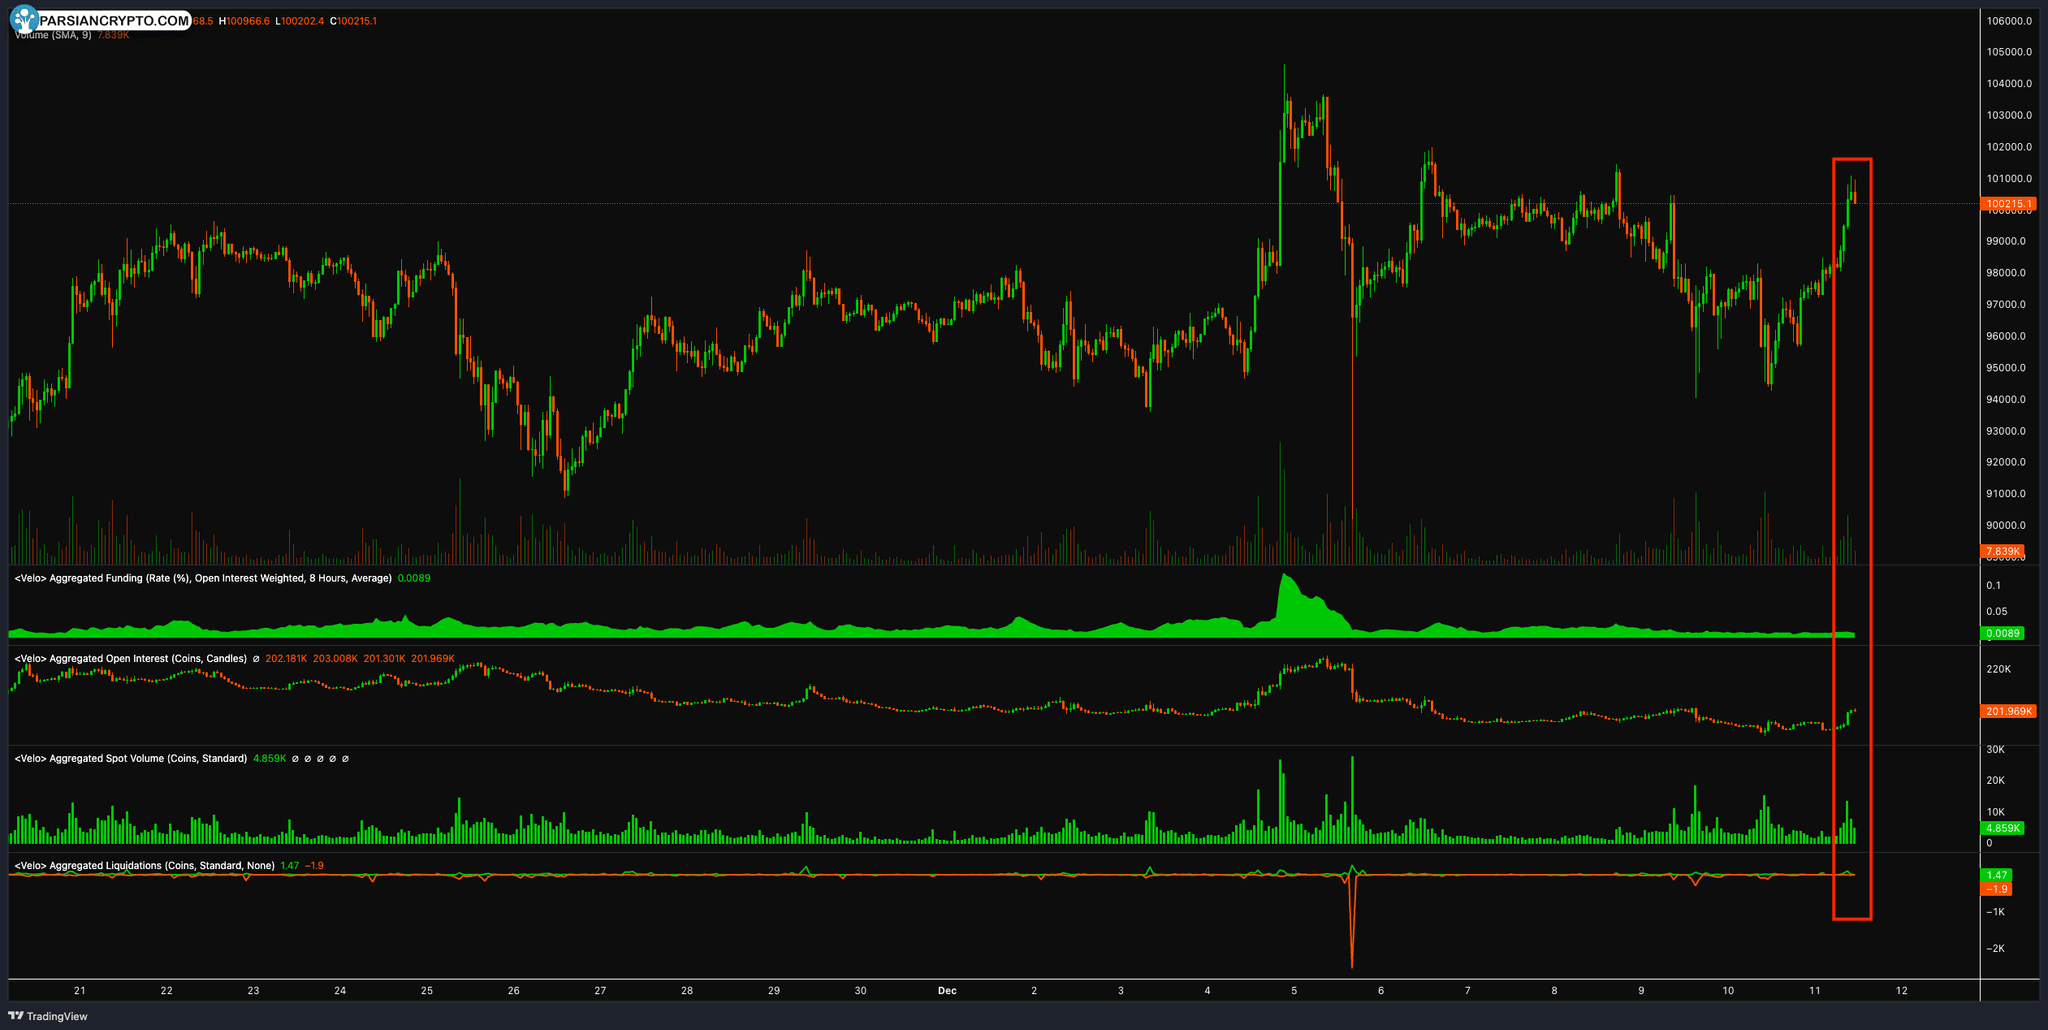2048x1030 pixels.
Task: Click the orange 7.839K value beside Volume legend
Action: point(113,35)
